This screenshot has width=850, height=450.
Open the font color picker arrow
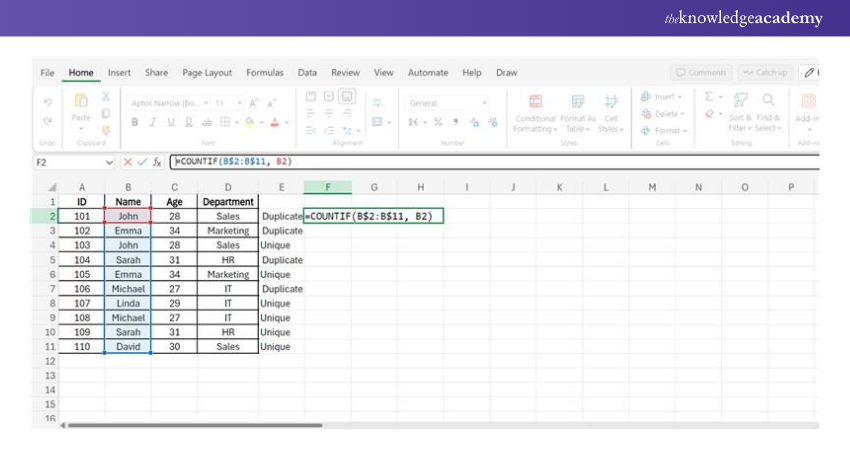[288, 122]
